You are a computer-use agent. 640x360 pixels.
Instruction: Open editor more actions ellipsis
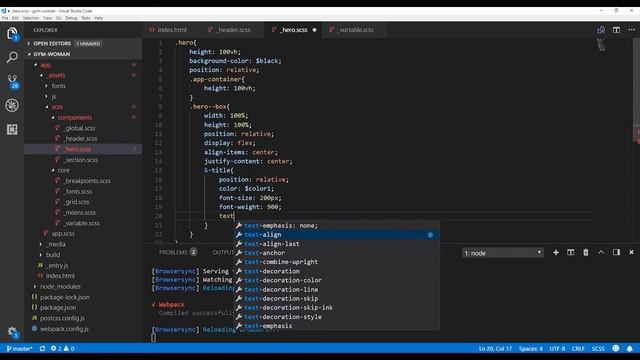click(631, 30)
